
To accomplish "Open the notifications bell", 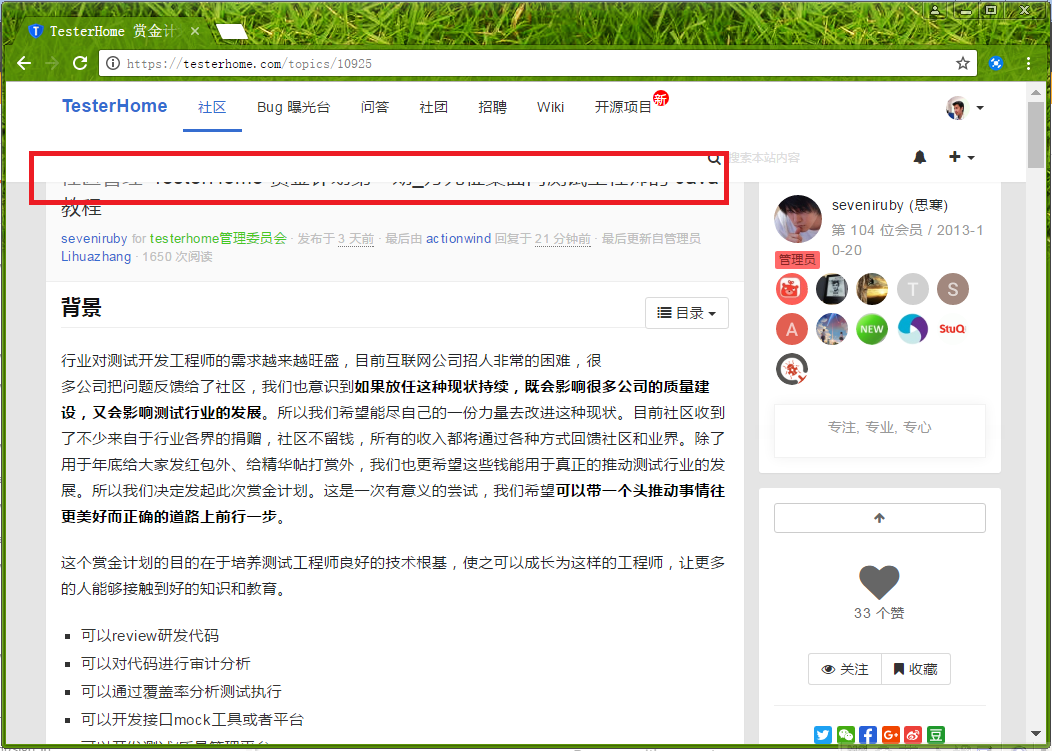I will (920, 157).
